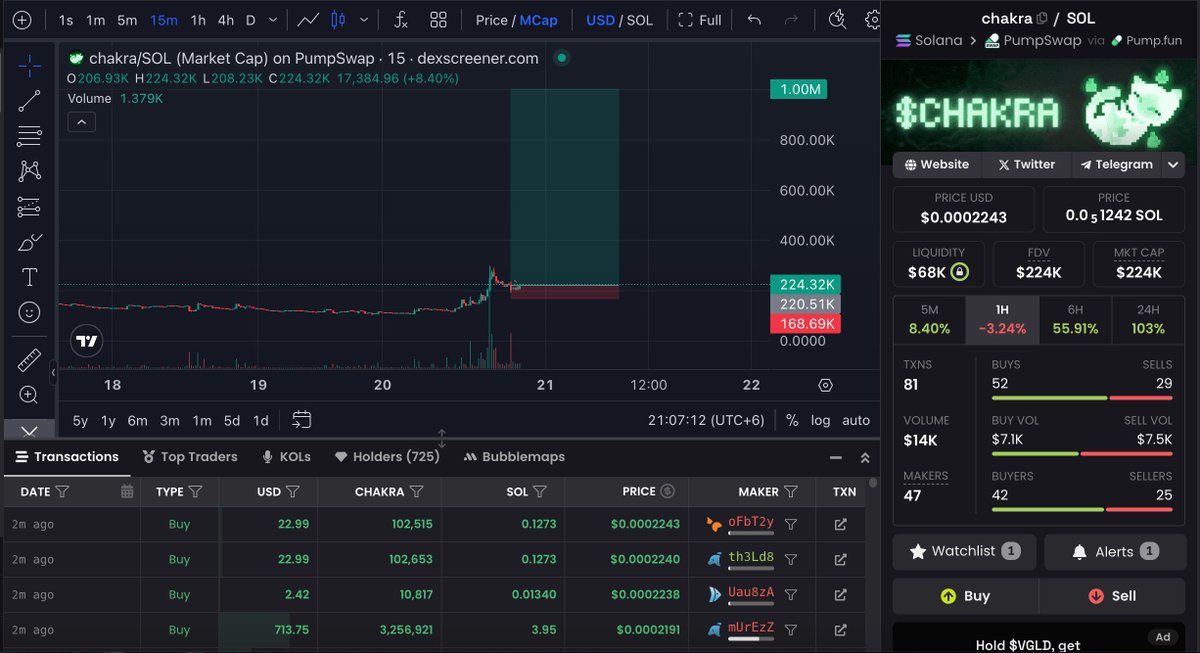Select the Text annotation tool
This screenshot has width=1200, height=653.
pos(29,277)
